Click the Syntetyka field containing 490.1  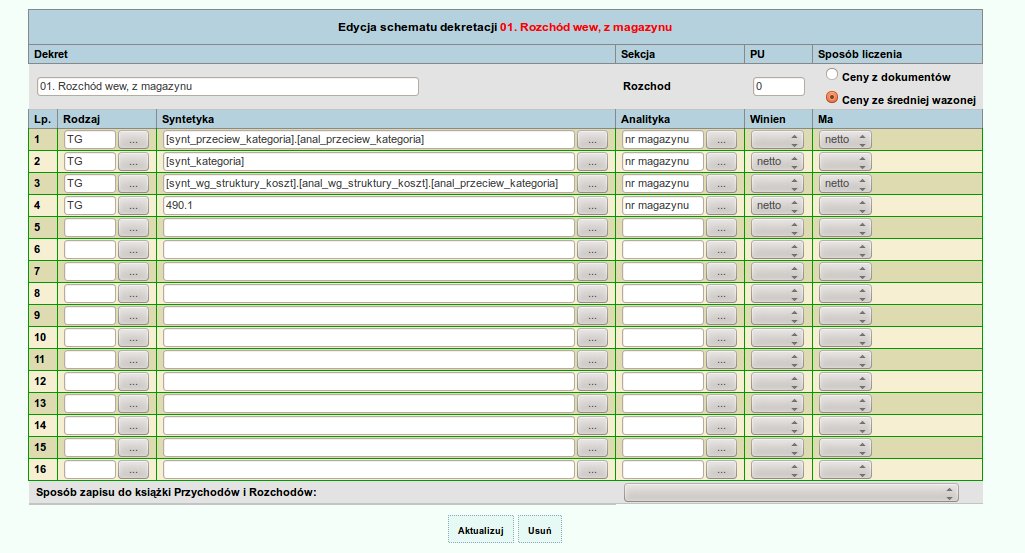pos(368,206)
